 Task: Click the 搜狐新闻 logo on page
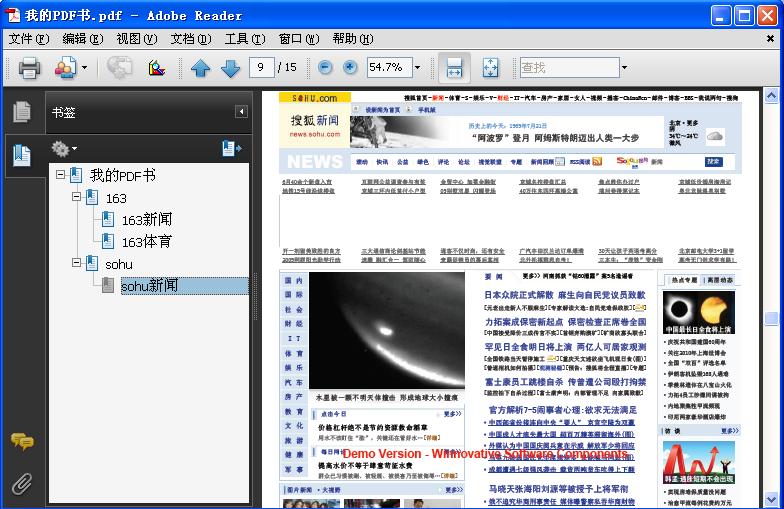click(x=314, y=126)
